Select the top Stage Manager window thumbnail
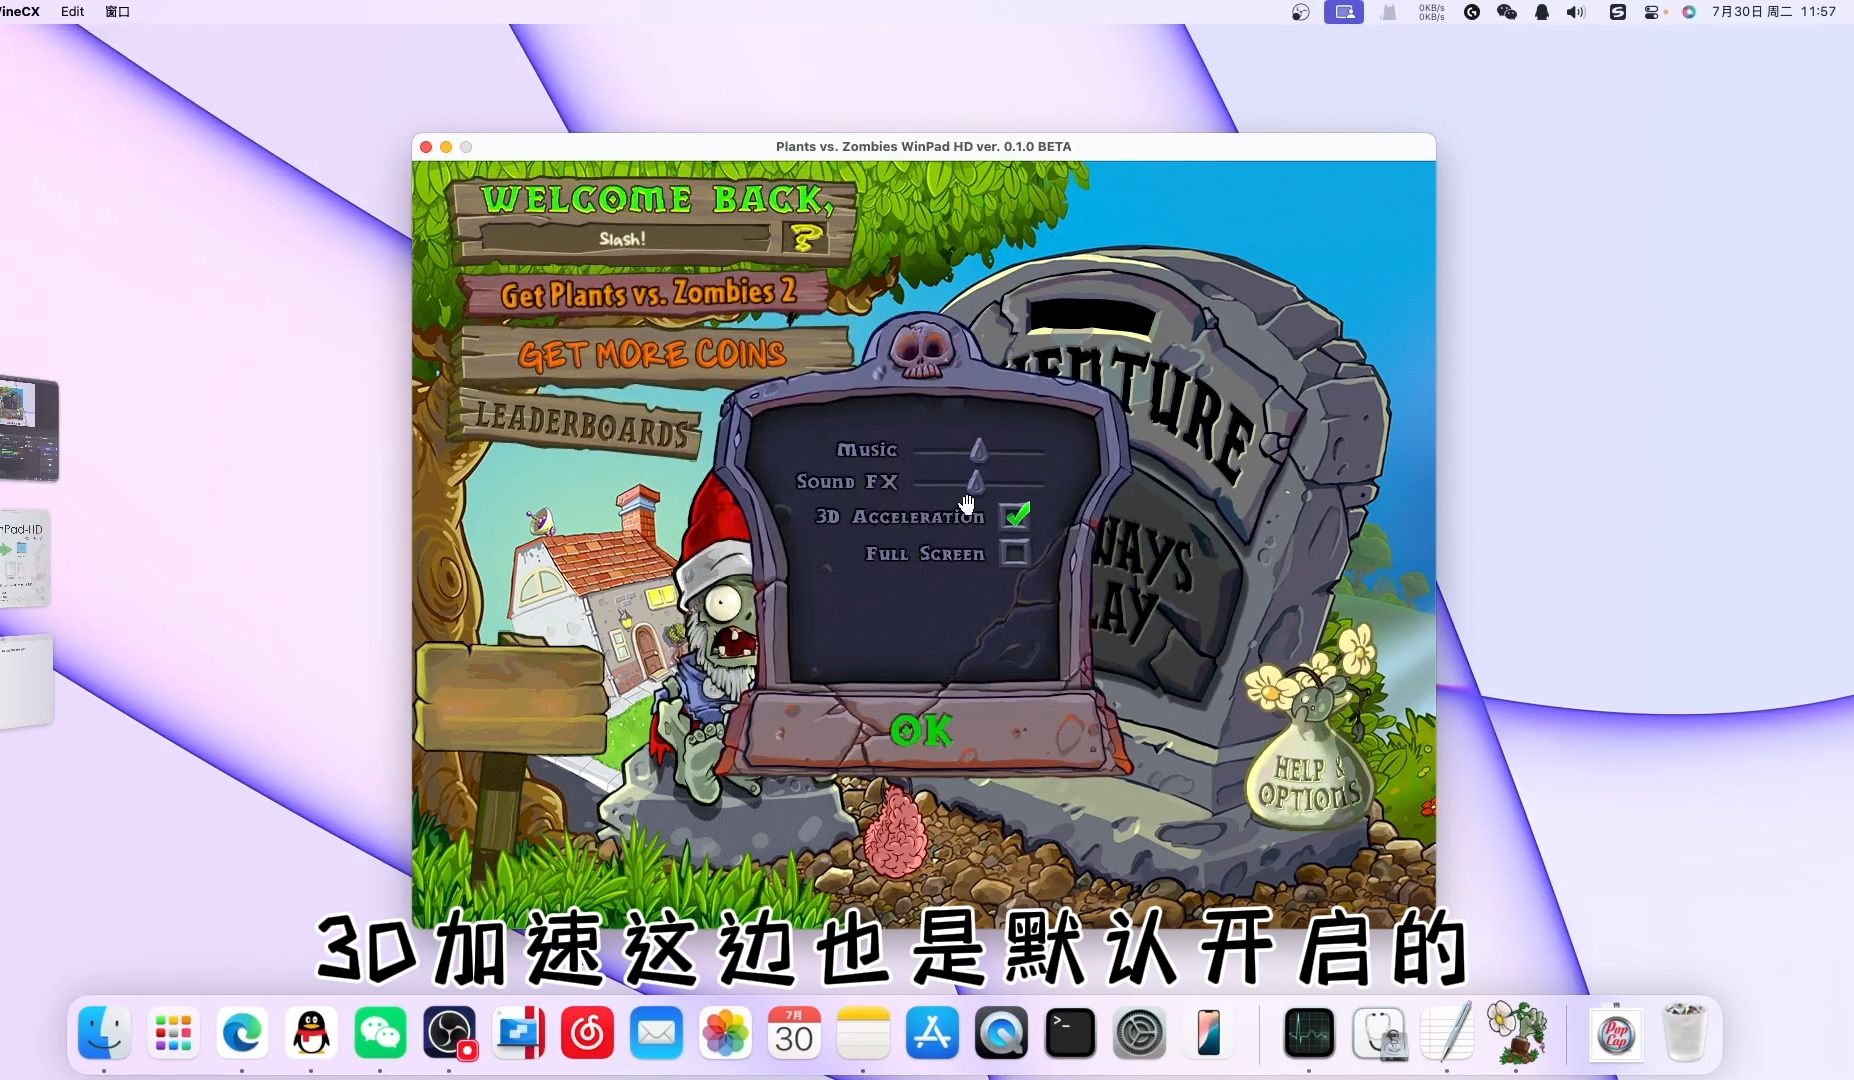 click(29, 429)
